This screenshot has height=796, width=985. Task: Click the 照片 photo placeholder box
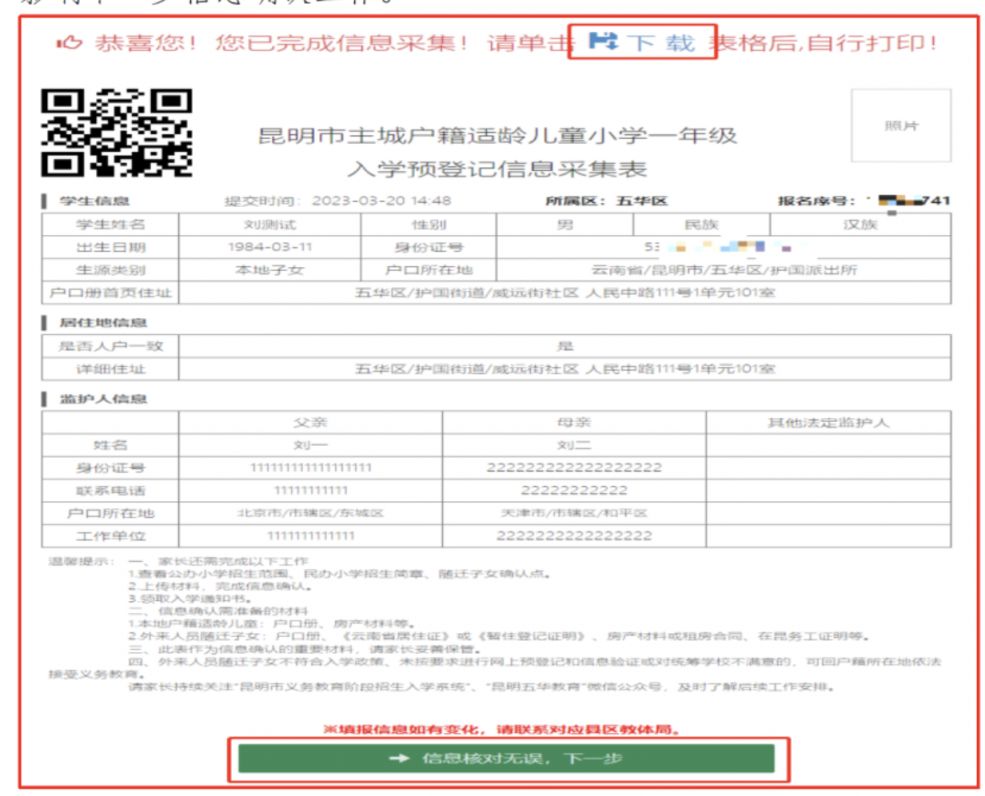(901, 125)
